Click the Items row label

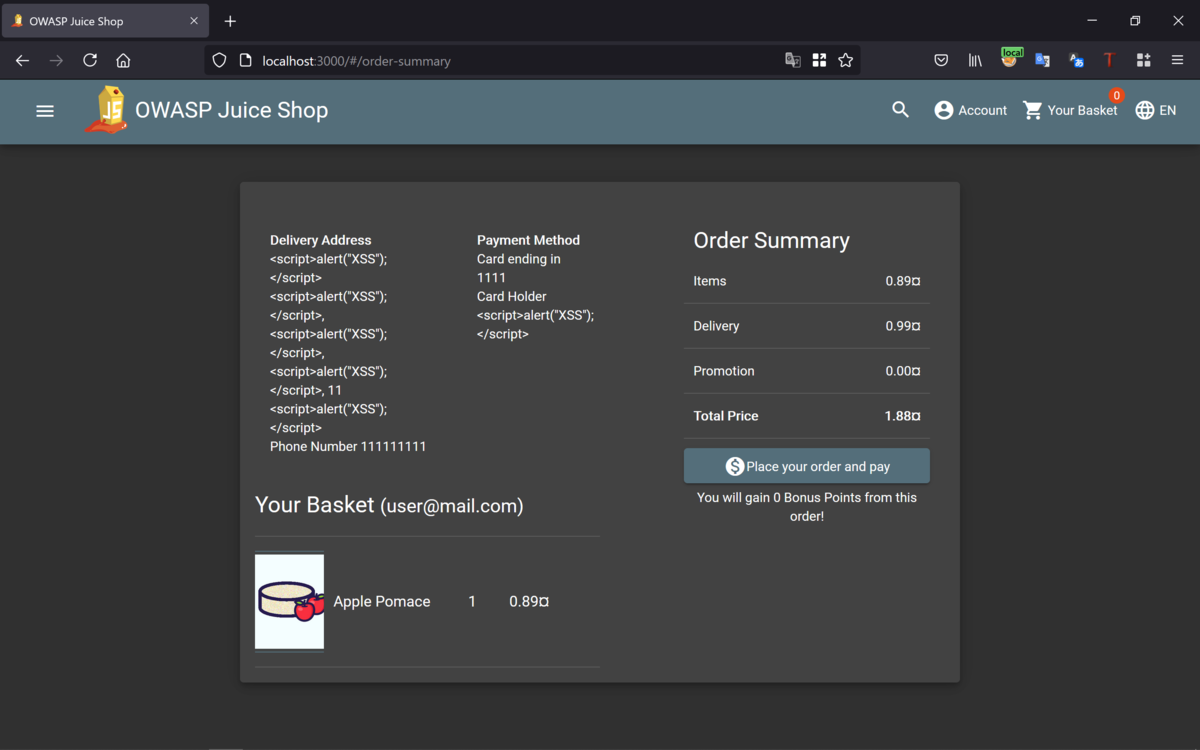(x=710, y=281)
